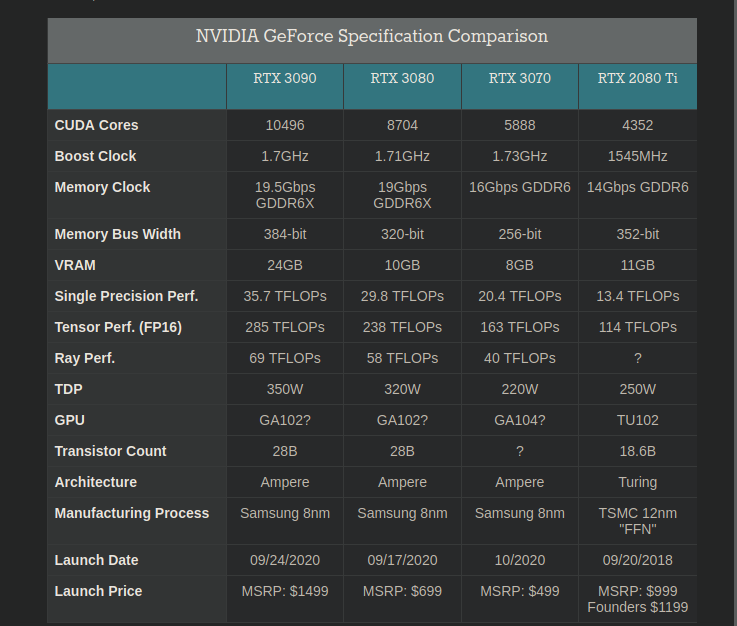737x626 pixels.
Task: Click the 5888 CUDA cores value
Action: pyautogui.click(x=520, y=125)
